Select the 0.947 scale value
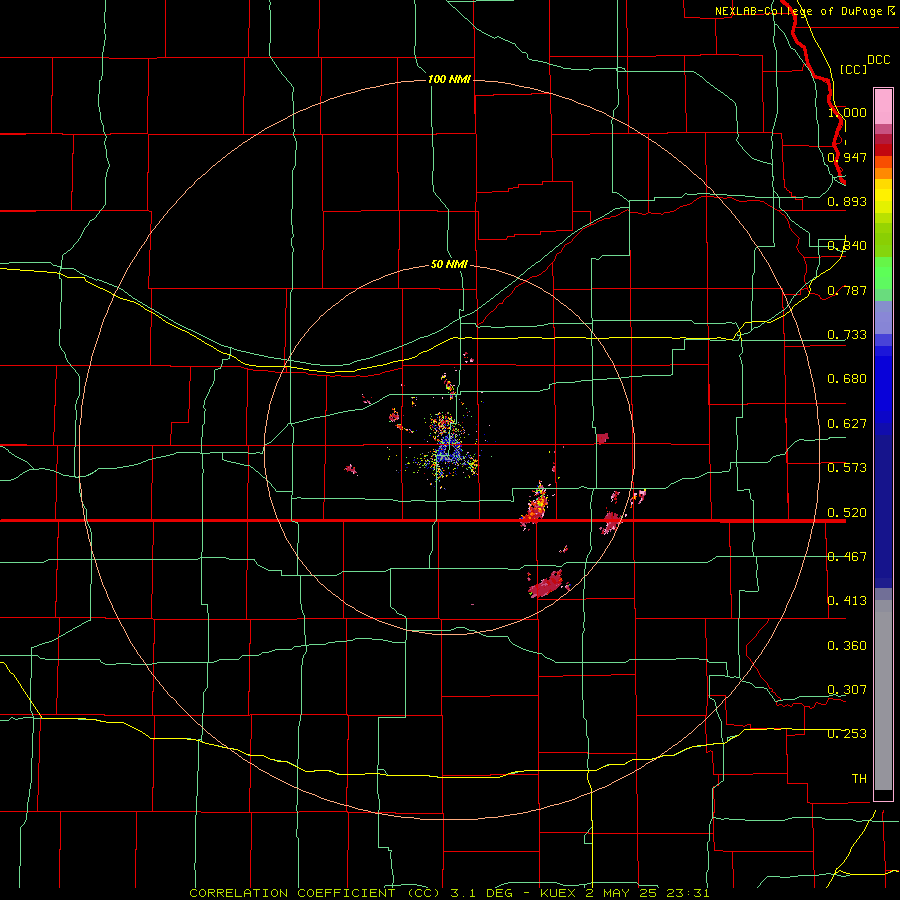This screenshot has width=900, height=900. 847,157
